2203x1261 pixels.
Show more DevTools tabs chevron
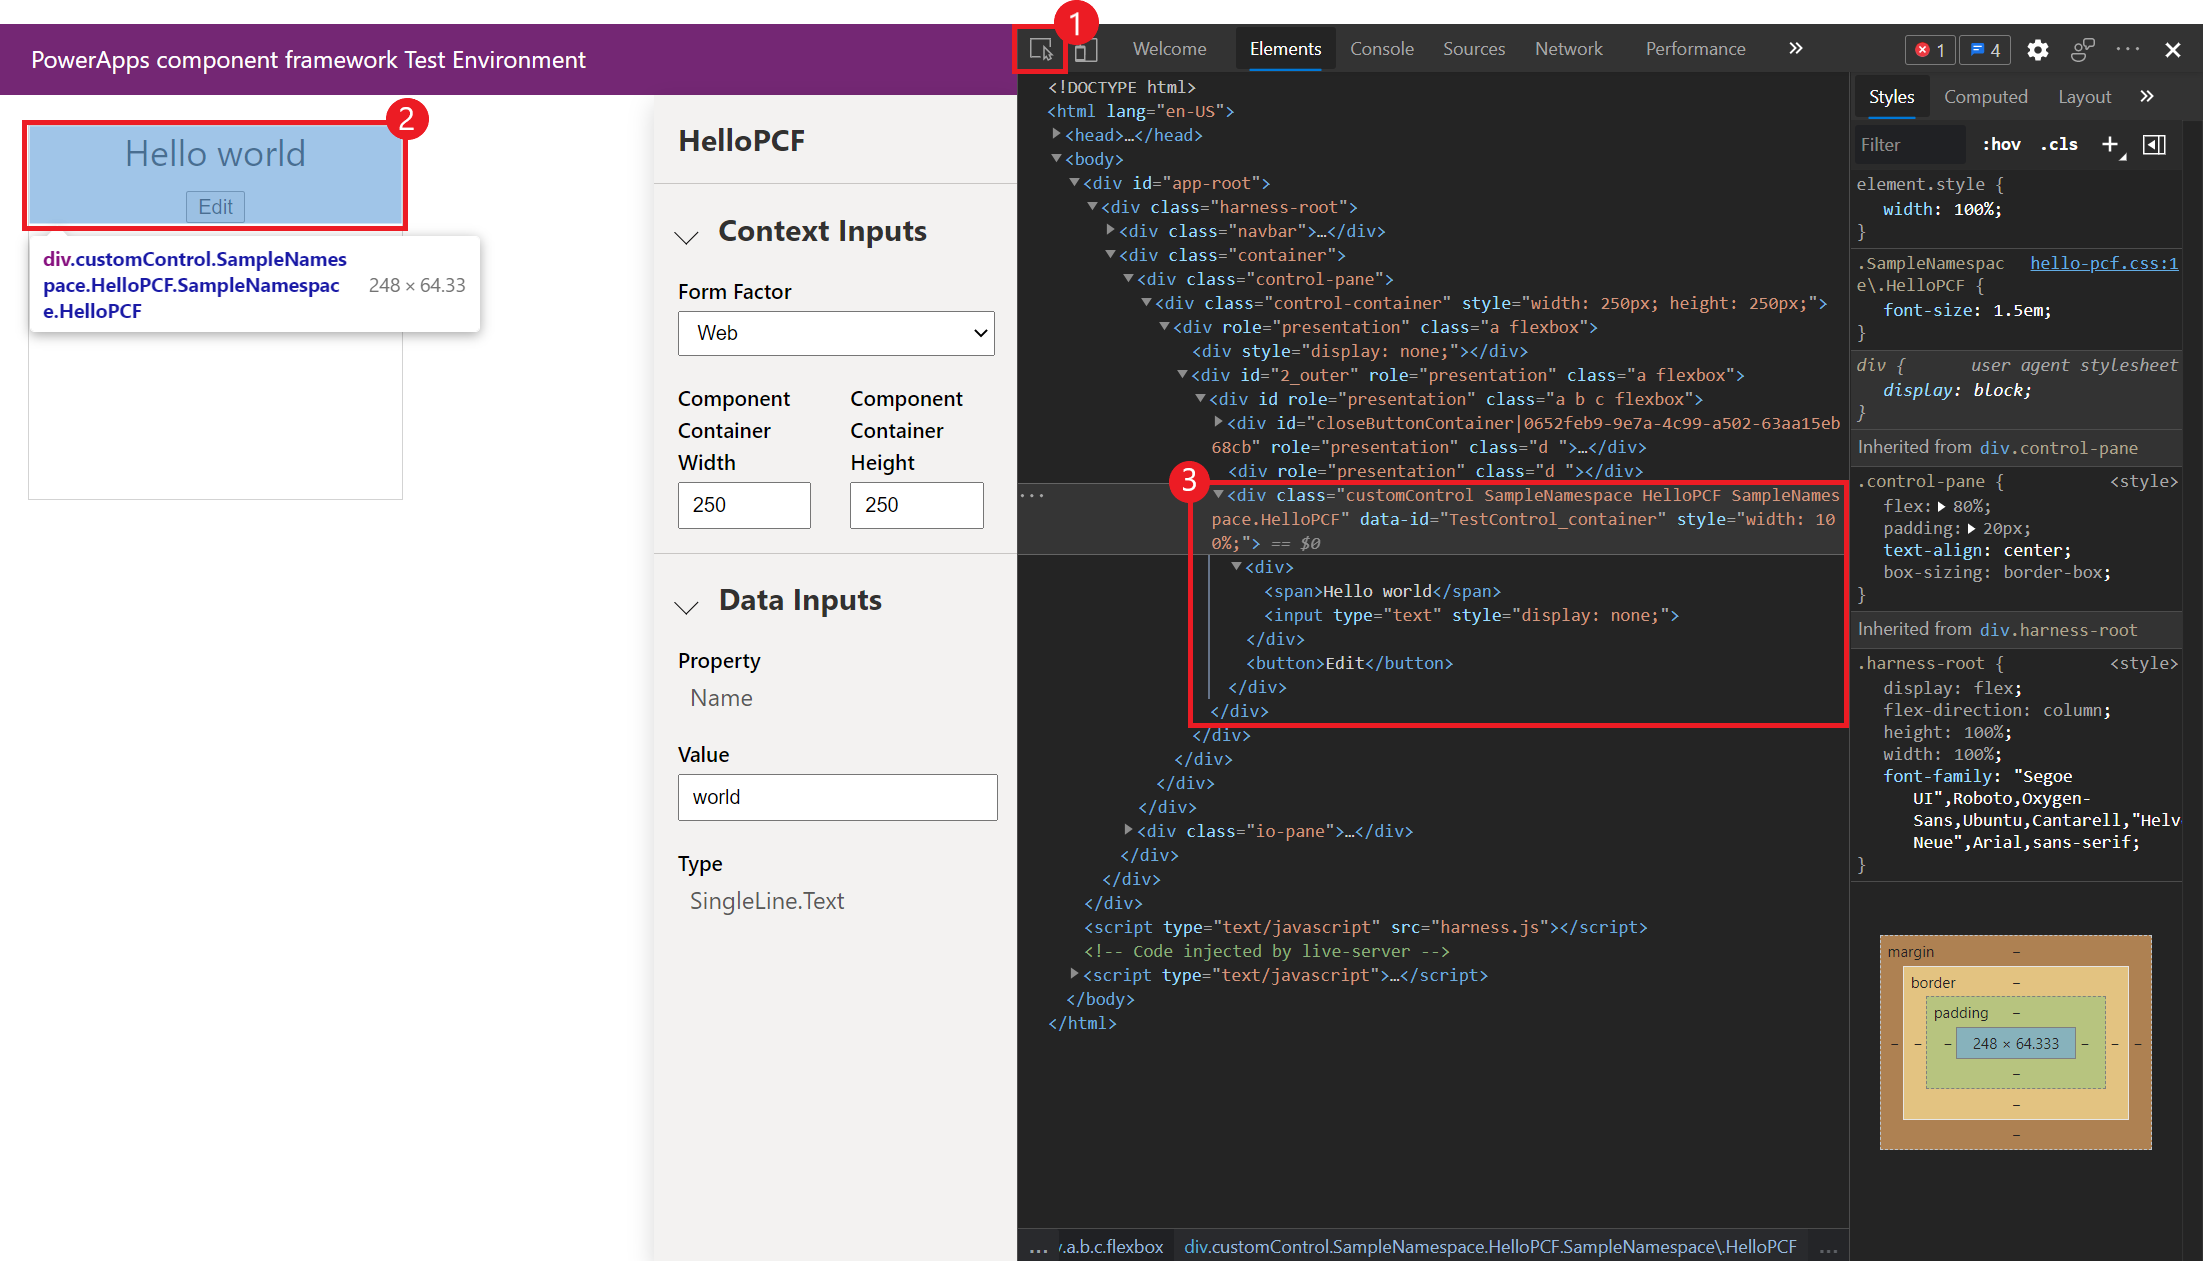[1796, 48]
